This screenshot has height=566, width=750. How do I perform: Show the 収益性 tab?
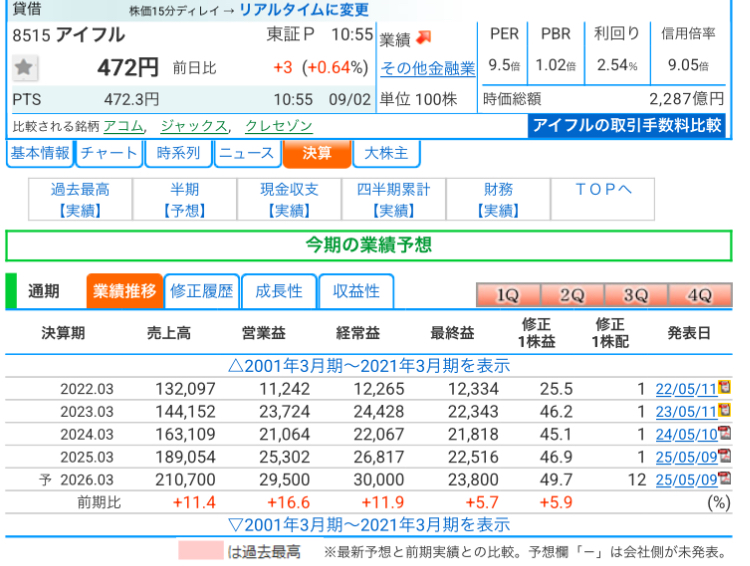(356, 291)
